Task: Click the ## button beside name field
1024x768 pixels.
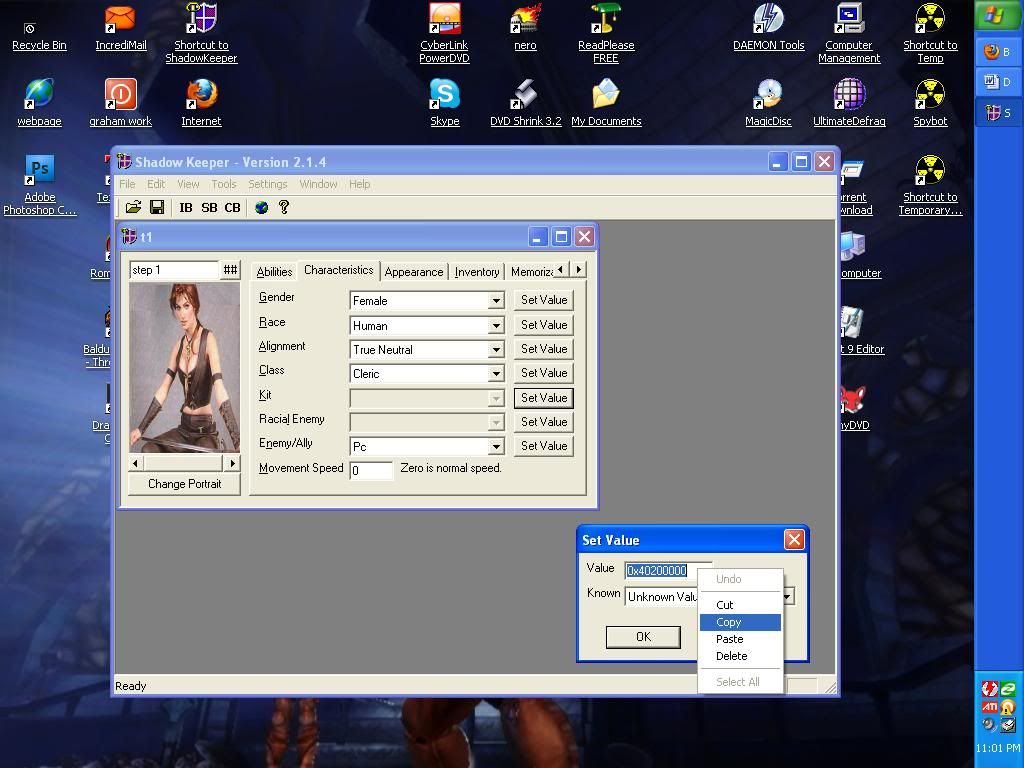Action: 230,270
